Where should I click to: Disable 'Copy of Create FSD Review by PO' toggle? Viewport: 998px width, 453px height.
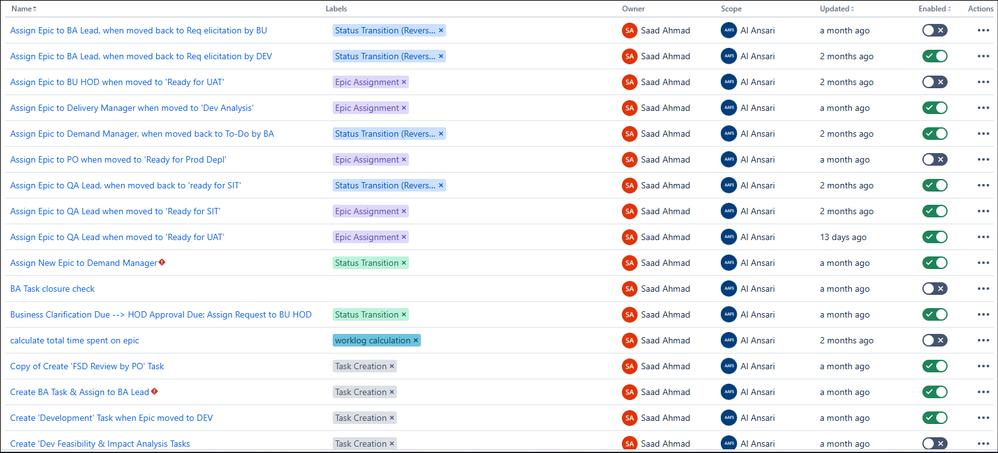click(934, 366)
